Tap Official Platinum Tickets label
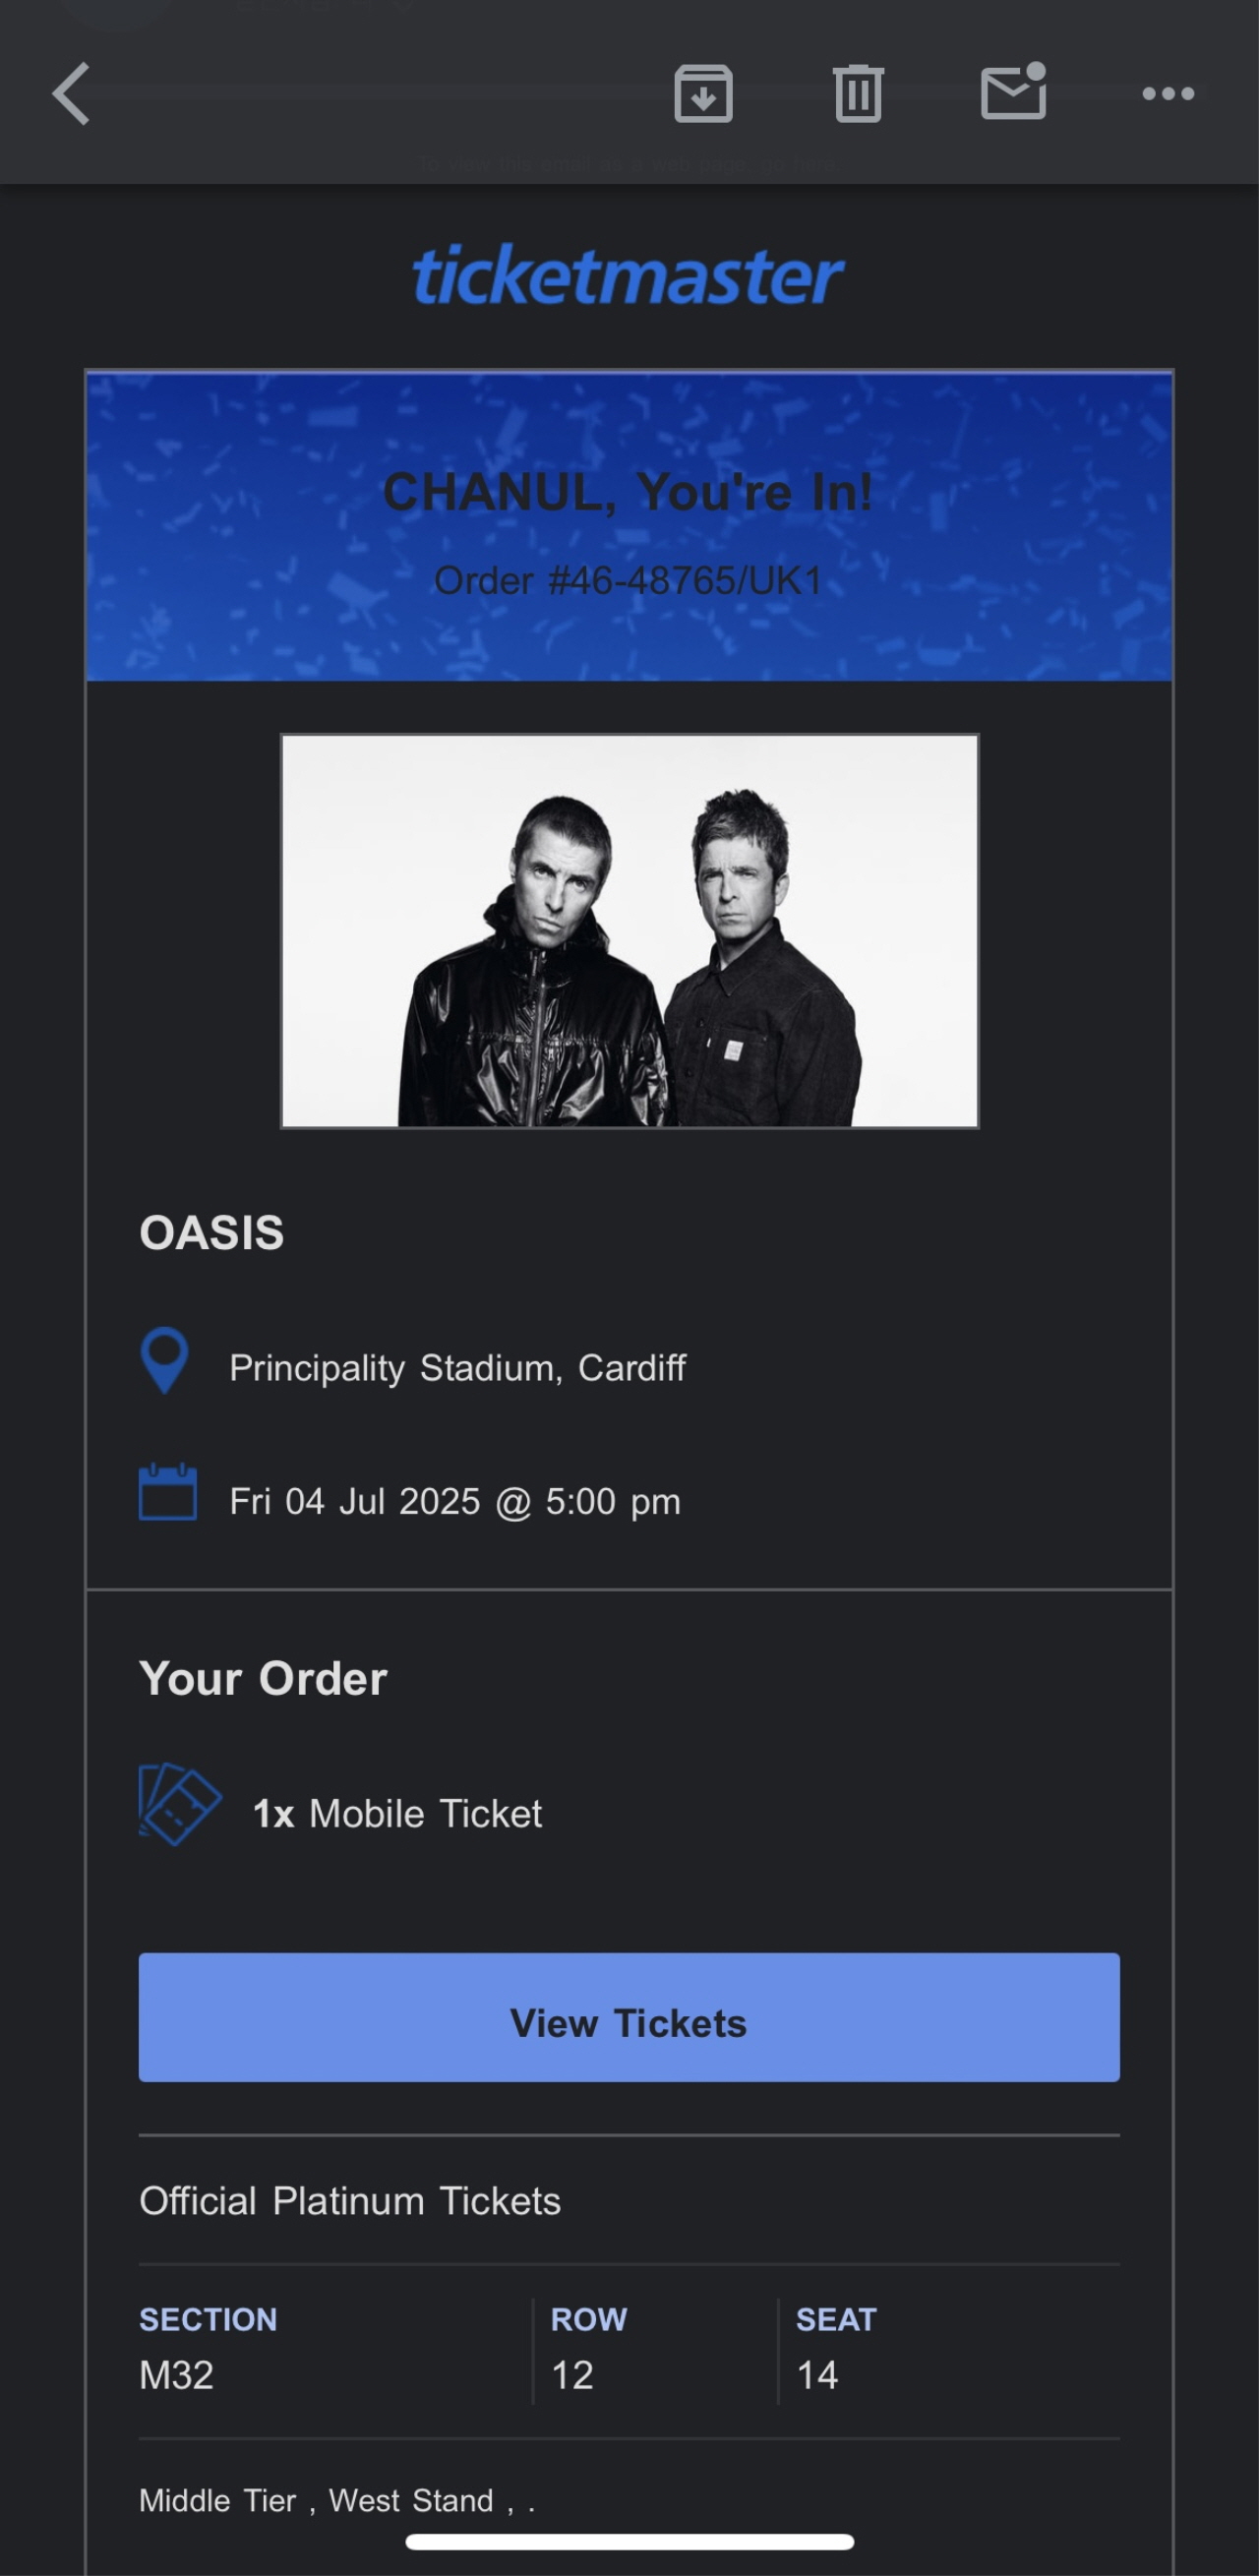The height and width of the screenshot is (2576, 1259). (350, 2201)
